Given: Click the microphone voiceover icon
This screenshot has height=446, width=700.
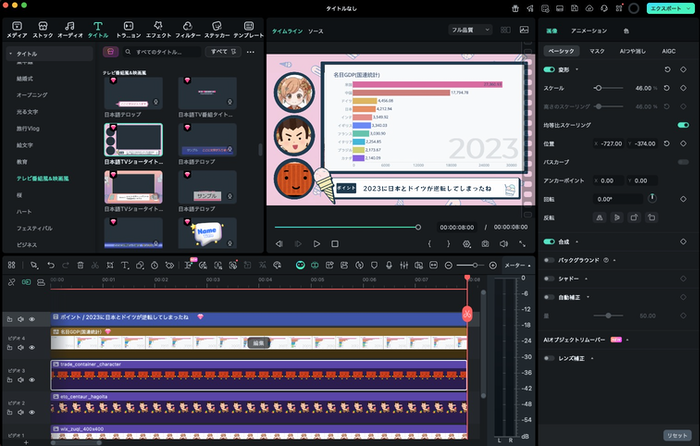Looking at the screenshot, I should coord(387,265).
